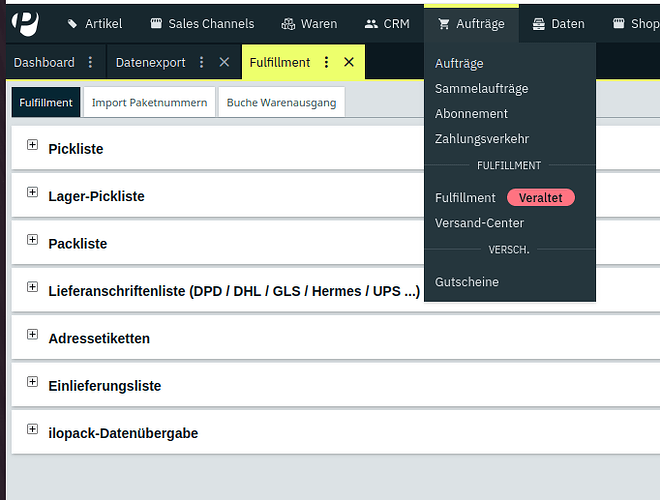Switch to Buche Warenausgang tab

(282, 102)
